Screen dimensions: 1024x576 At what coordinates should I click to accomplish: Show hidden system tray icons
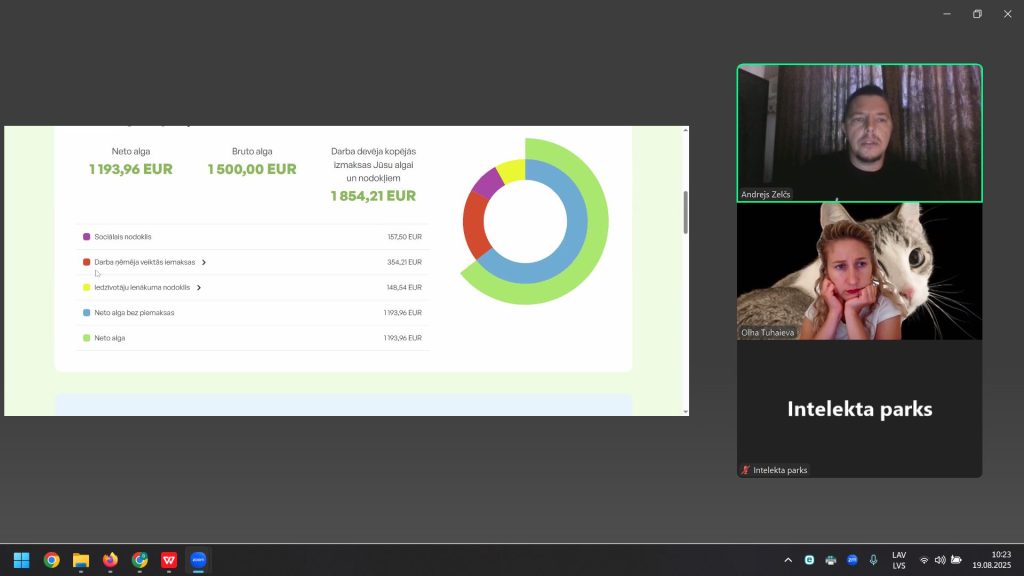point(788,560)
